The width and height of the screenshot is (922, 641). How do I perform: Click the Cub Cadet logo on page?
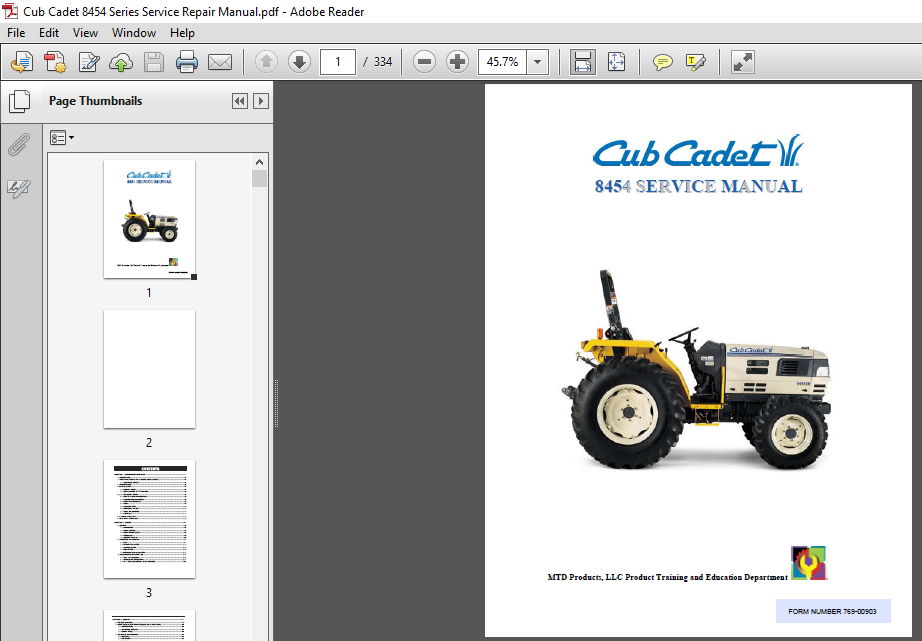(697, 152)
